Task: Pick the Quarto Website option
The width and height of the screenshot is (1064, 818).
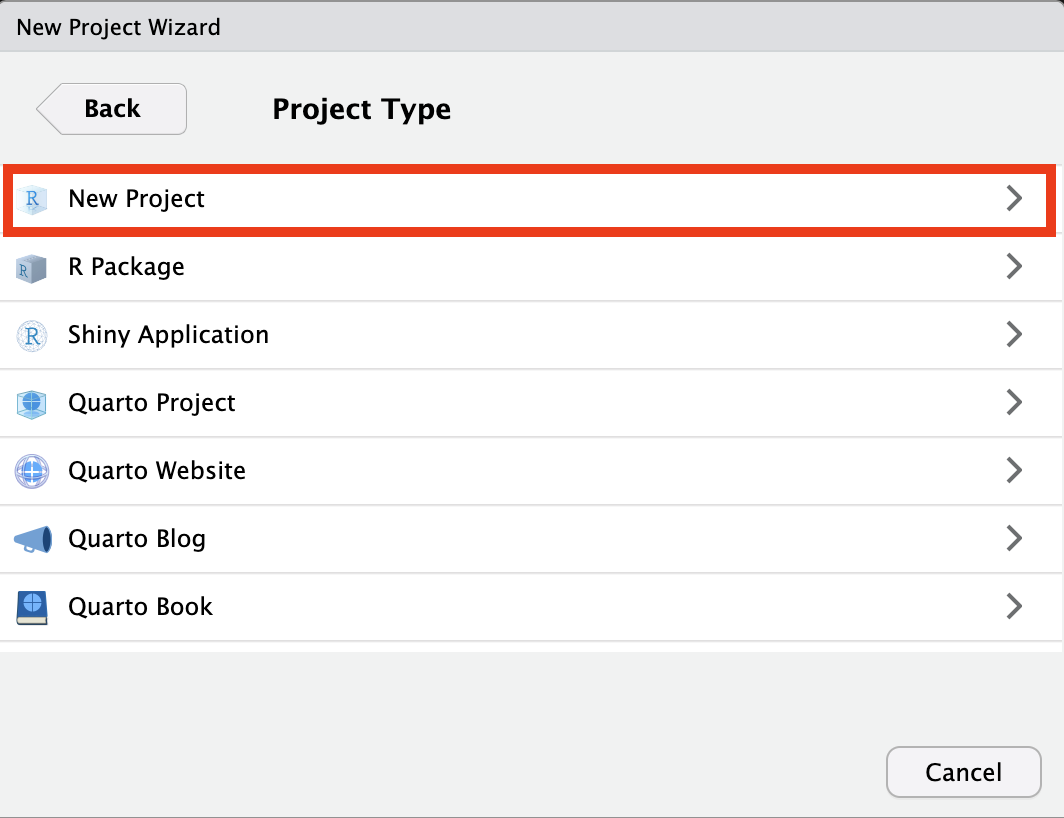Action: (x=157, y=471)
